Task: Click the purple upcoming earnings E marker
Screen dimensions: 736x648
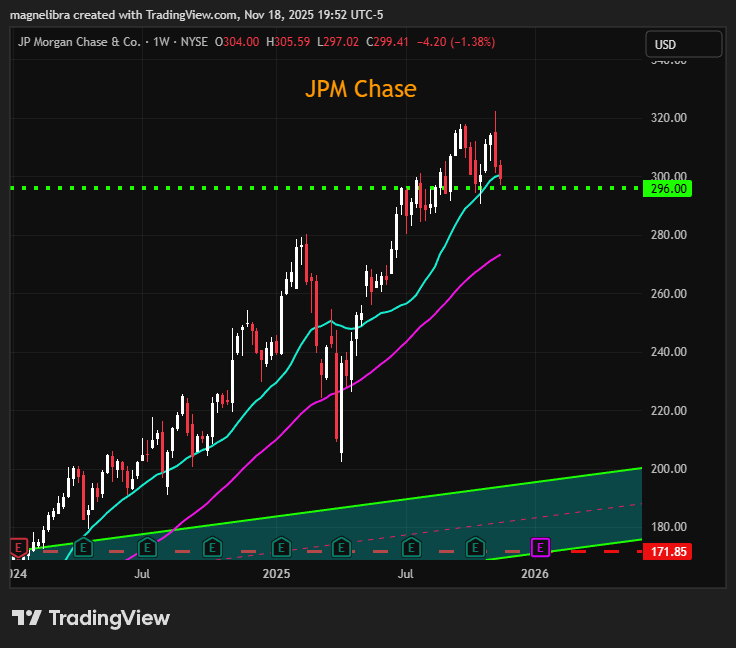Action: click(x=540, y=548)
